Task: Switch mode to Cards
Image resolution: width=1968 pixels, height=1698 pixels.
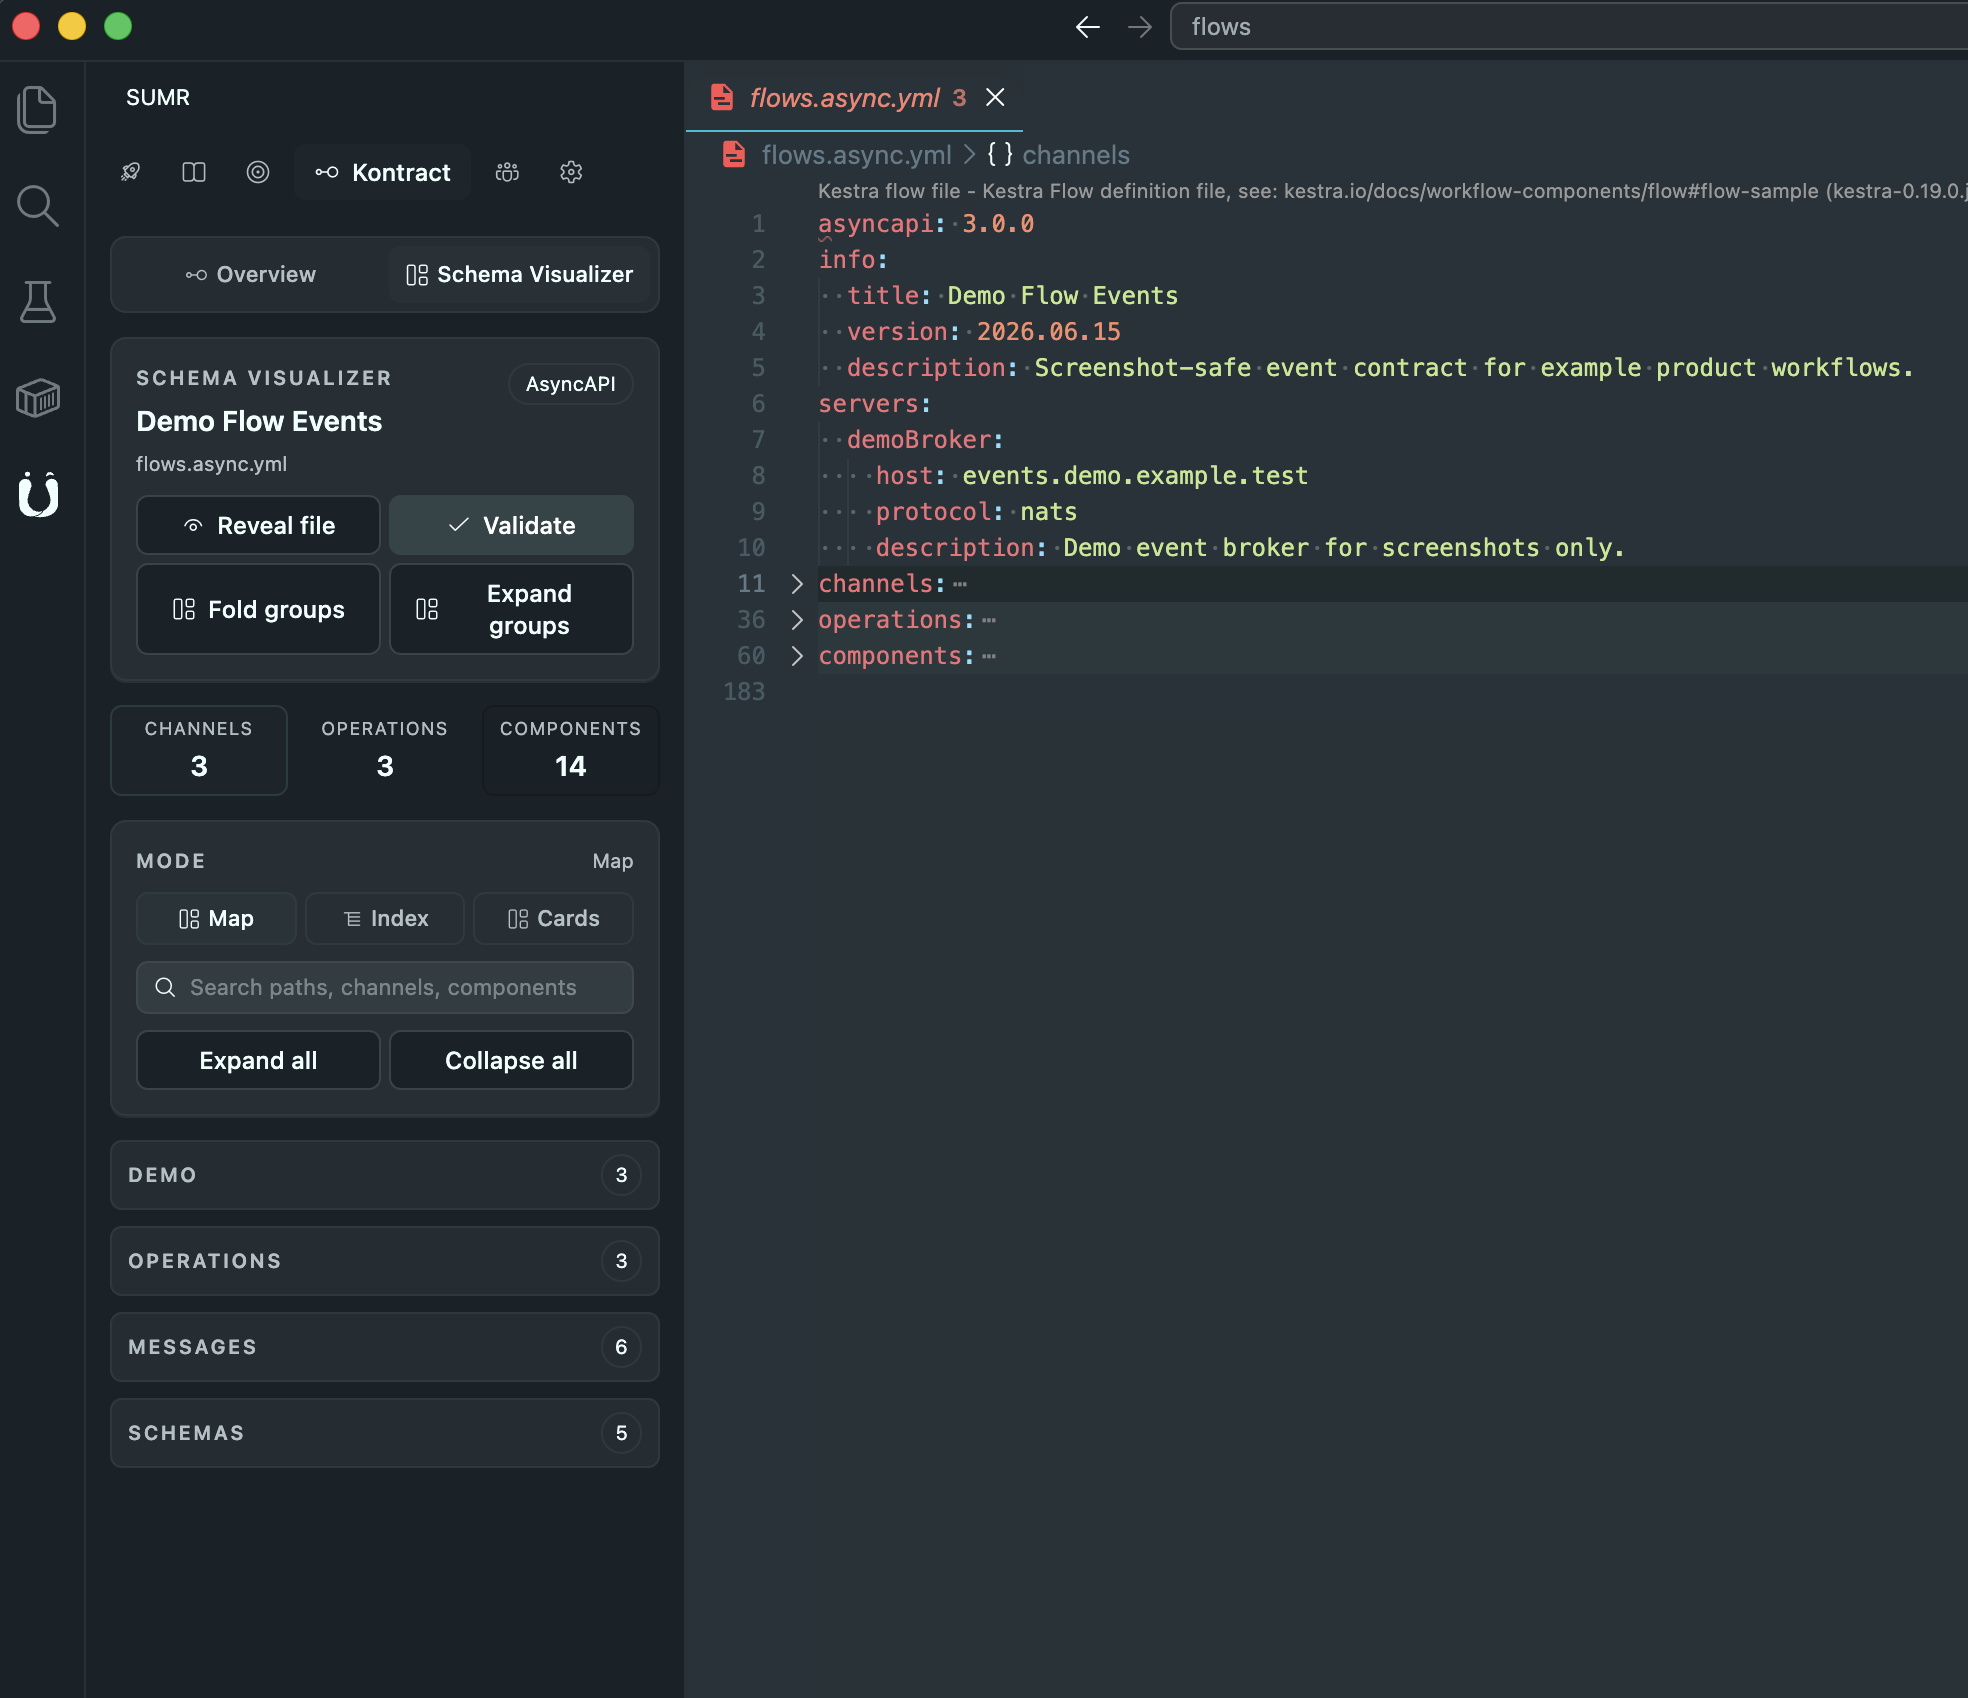Action: (553, 918)
